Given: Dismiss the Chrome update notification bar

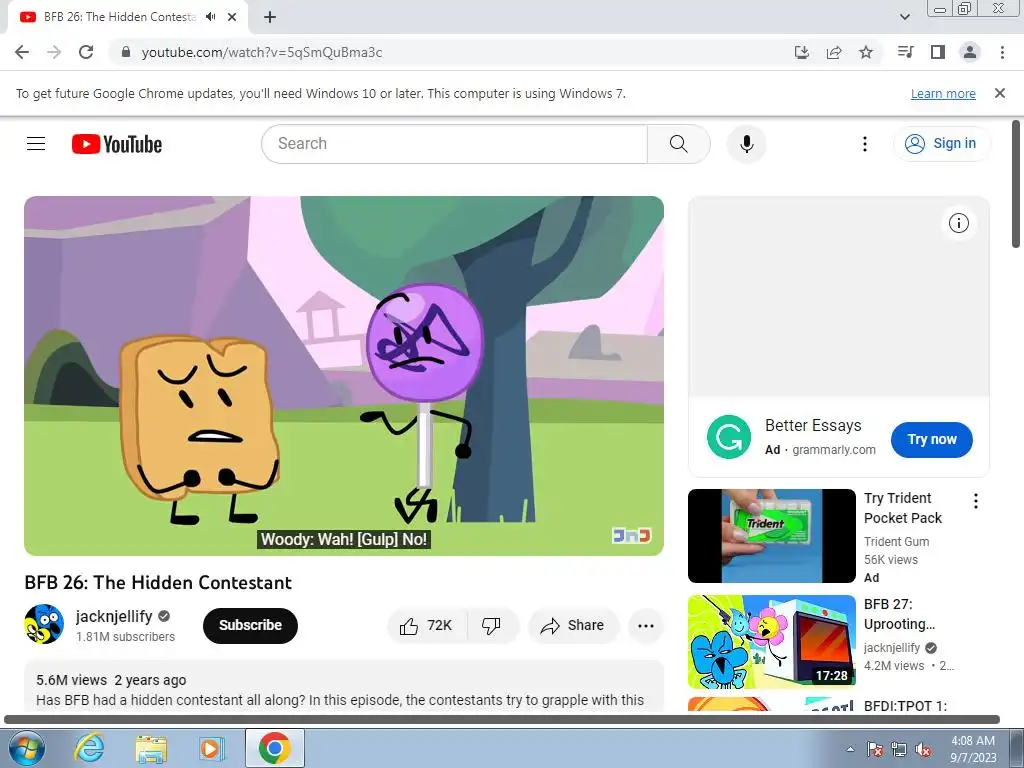Looking at the screenshot, I should click(1000, 93).
